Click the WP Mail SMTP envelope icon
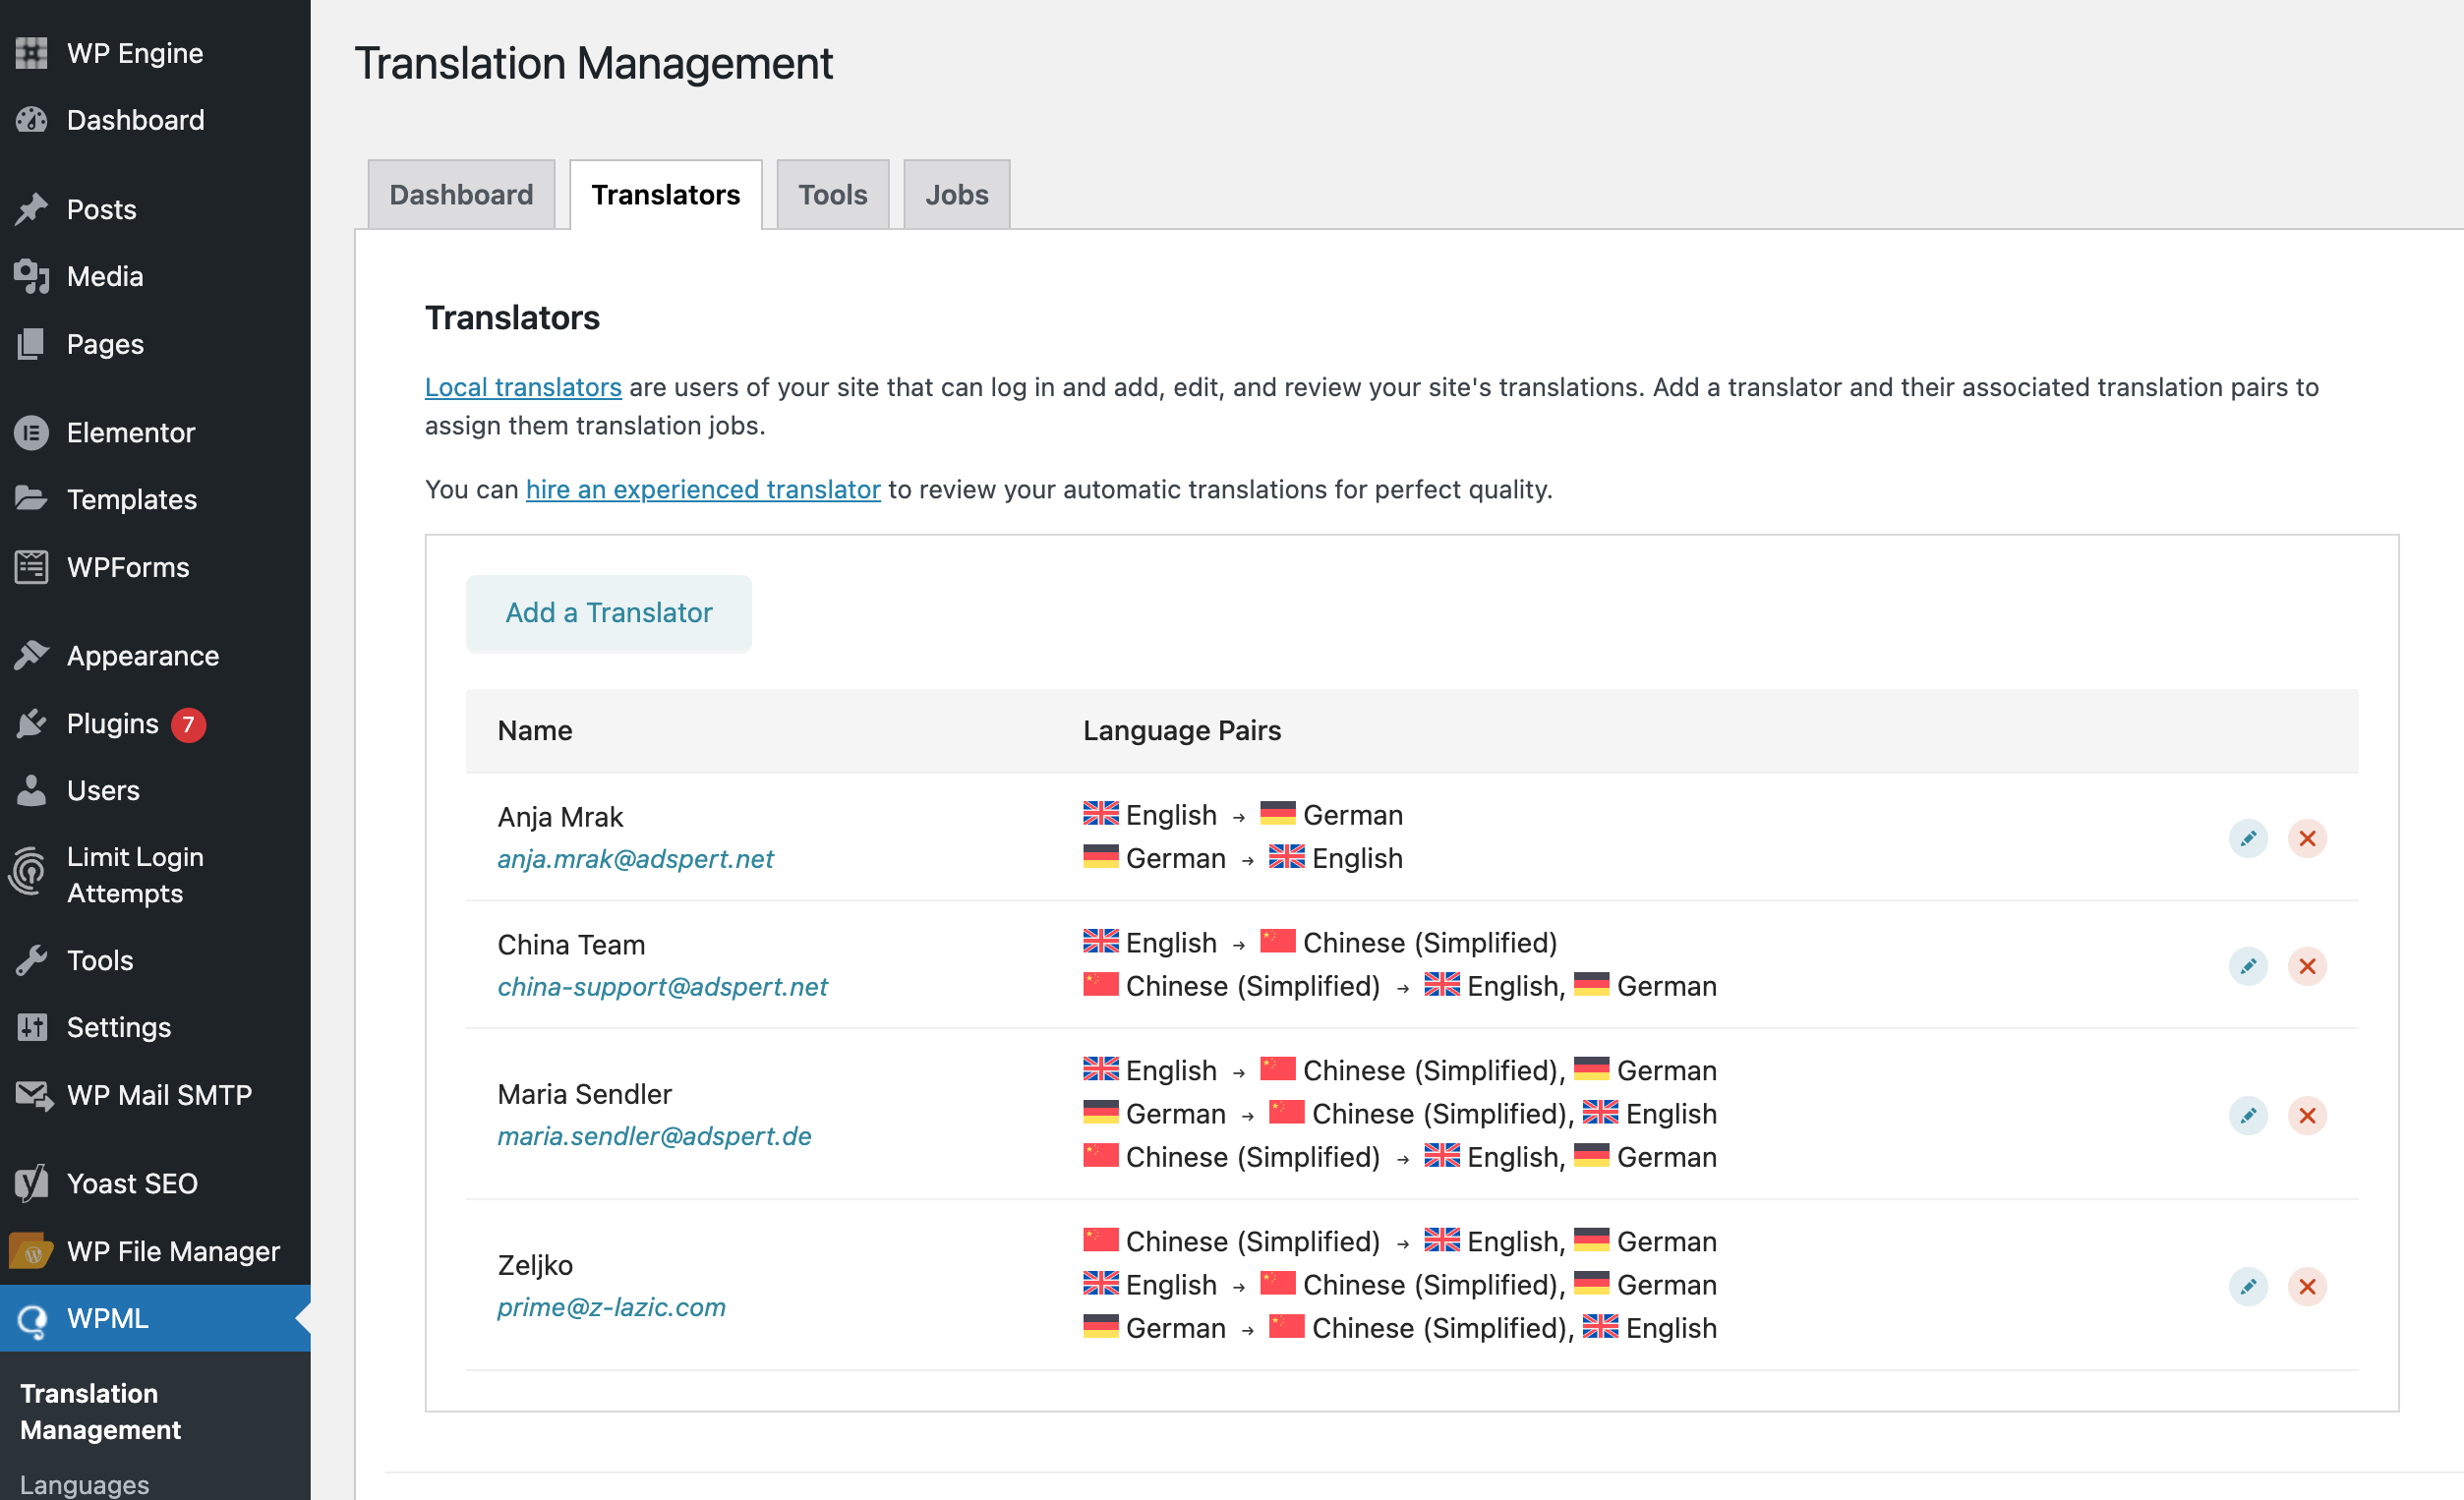 pyautogui.click(x=33, y=1095)
